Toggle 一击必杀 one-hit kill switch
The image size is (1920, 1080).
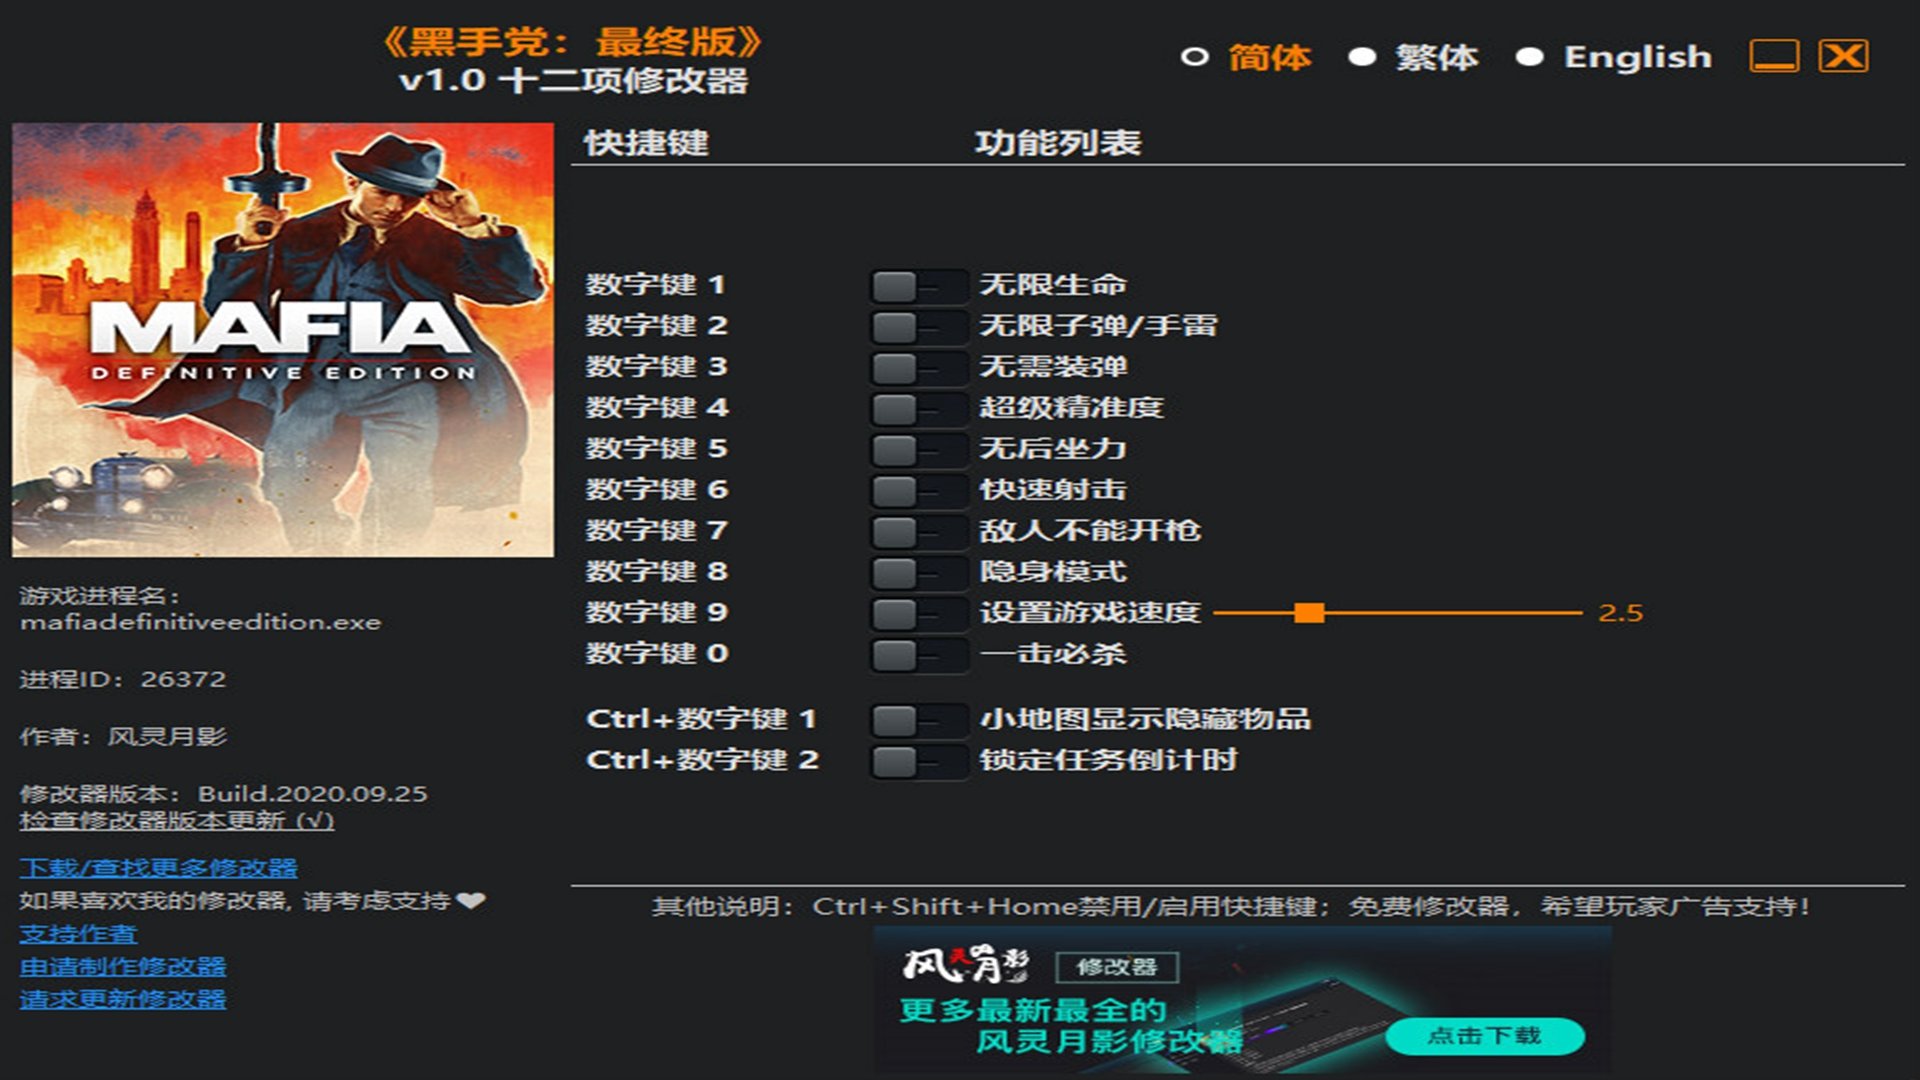tap(916, 655)
